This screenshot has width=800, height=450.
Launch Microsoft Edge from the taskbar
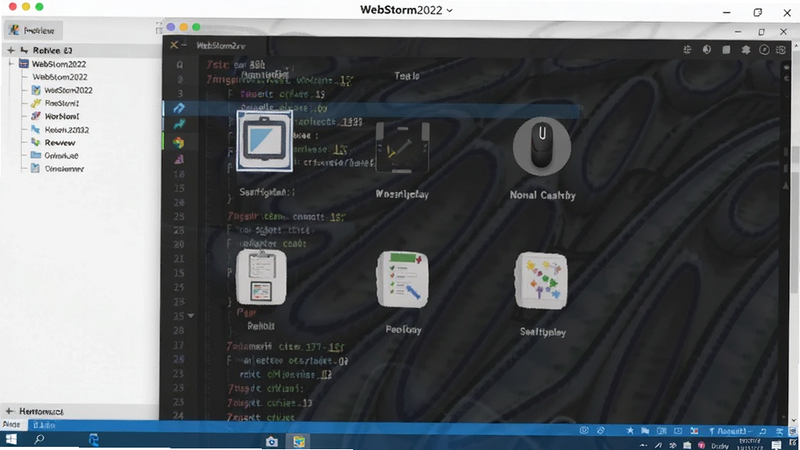[94, 440]
